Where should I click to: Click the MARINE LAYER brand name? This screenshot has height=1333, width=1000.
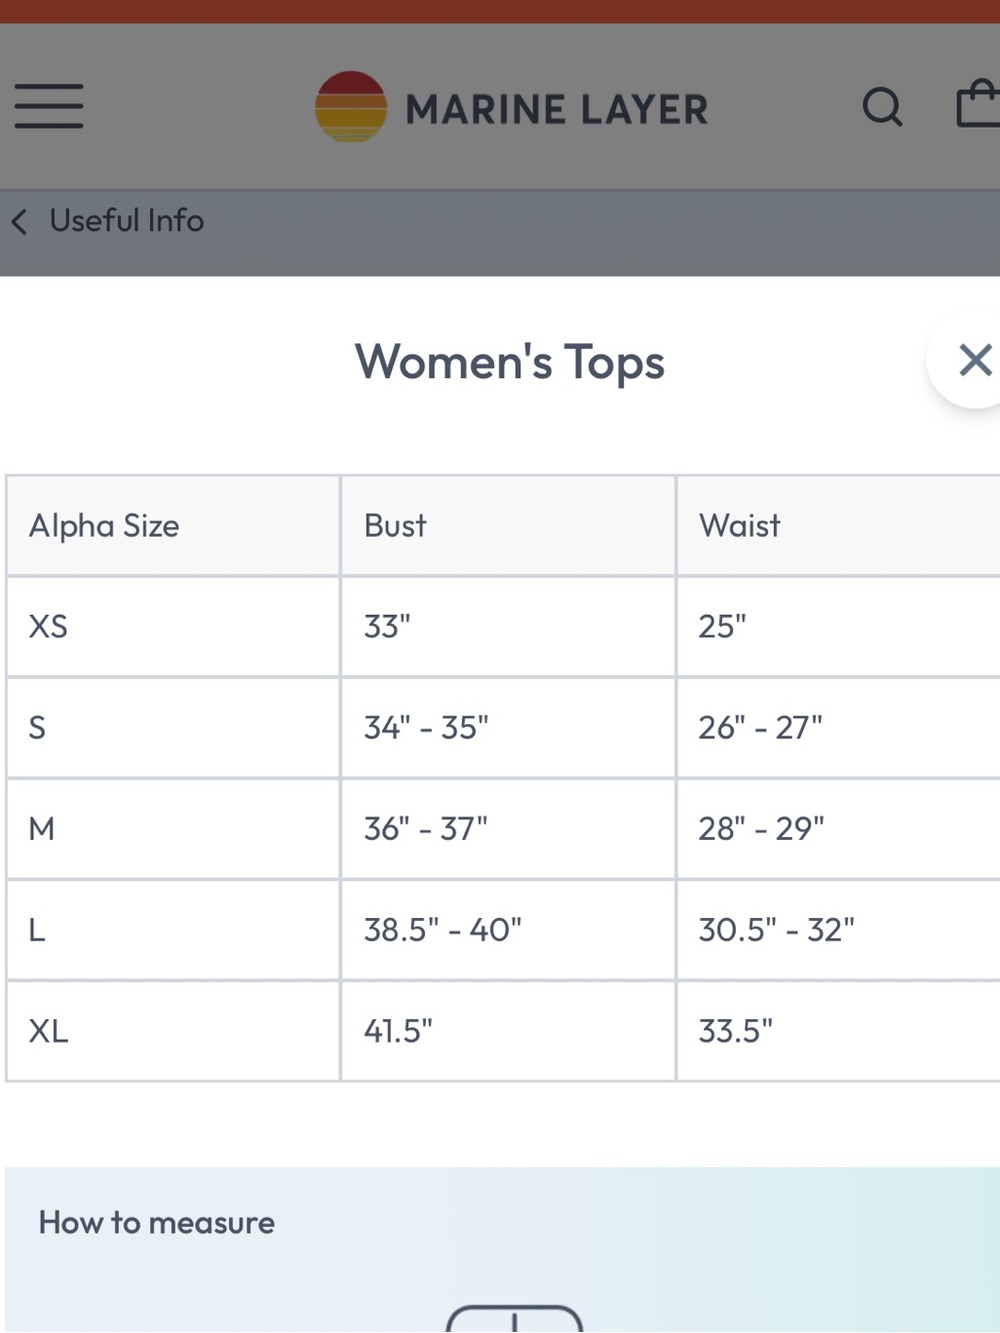coord(557,109)
